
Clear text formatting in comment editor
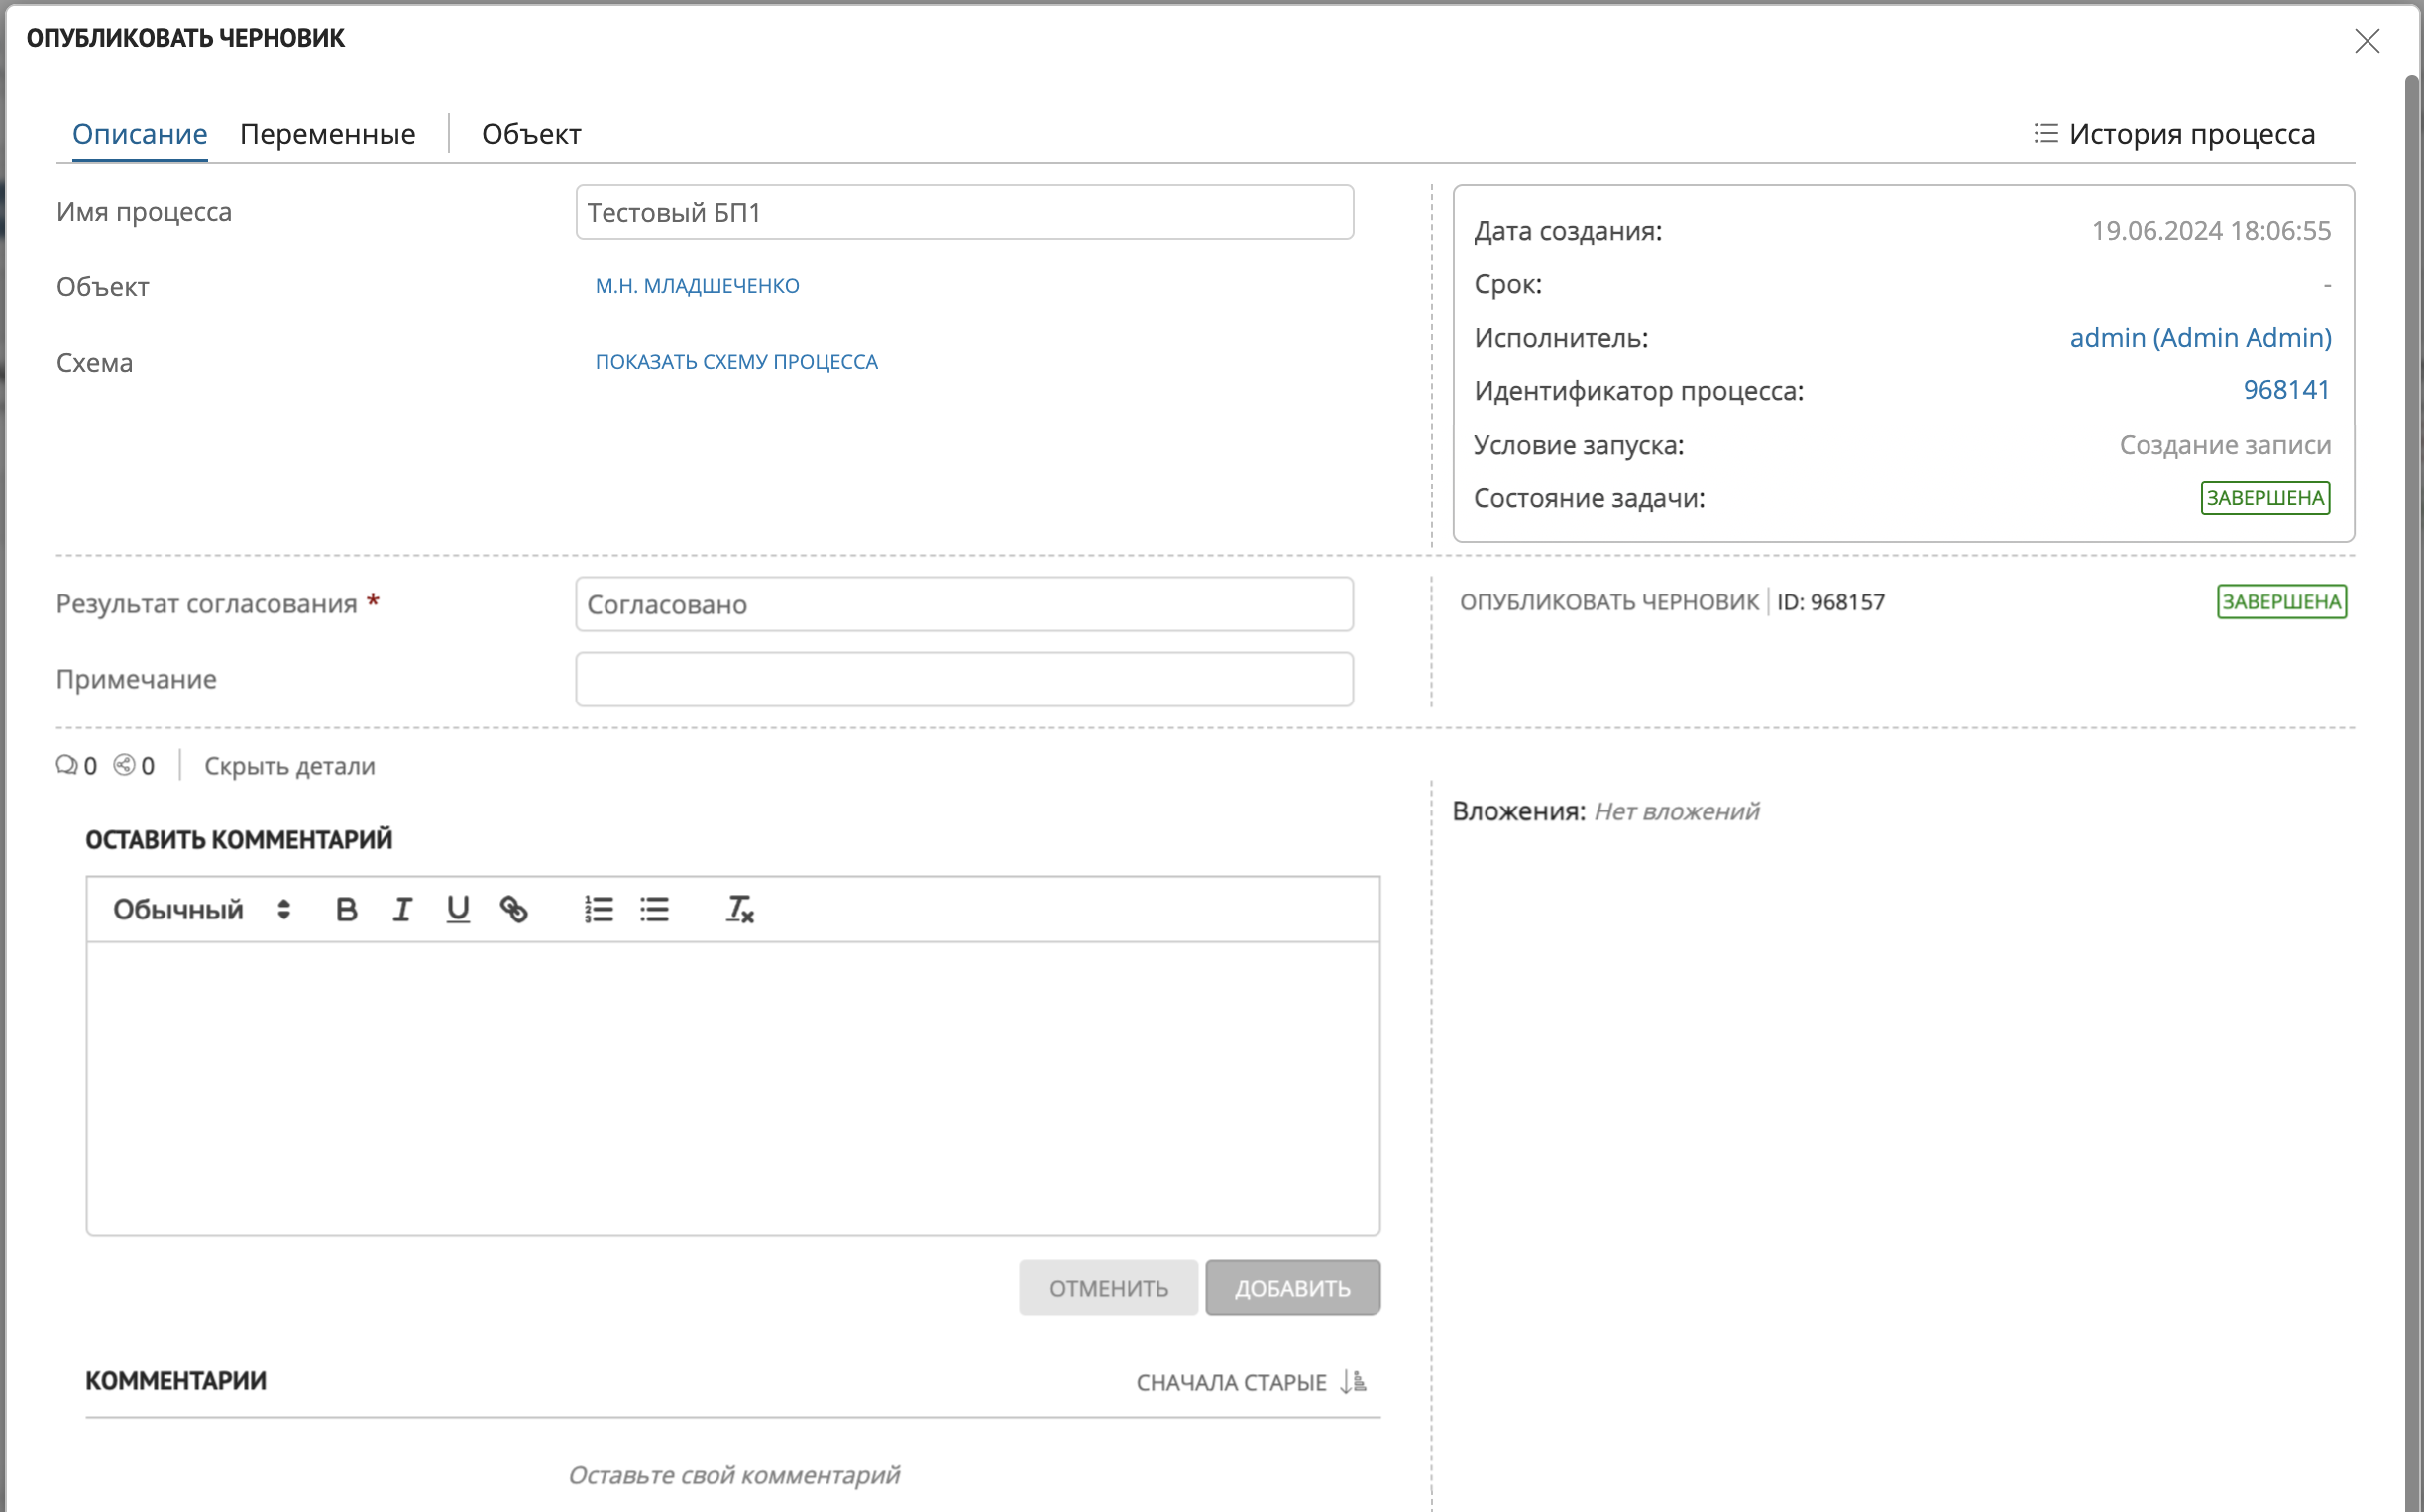pos(739,909)
